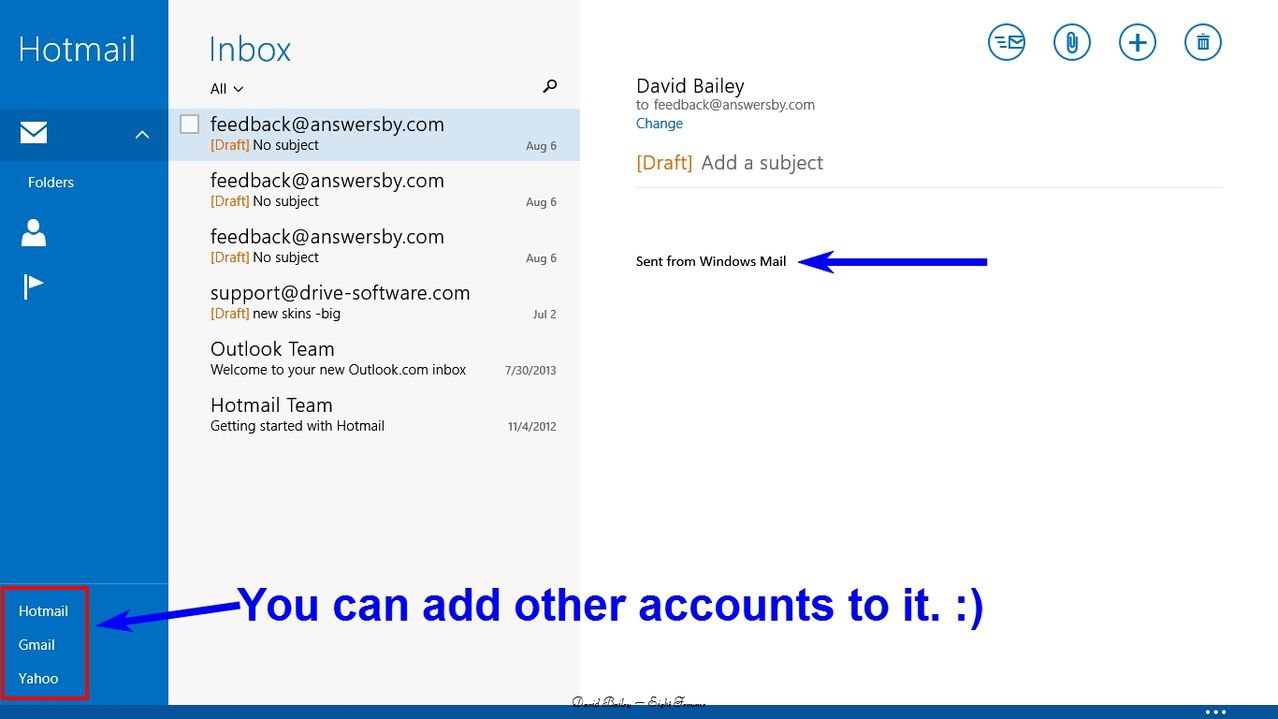Image resolution: width=1278 pixels, height=719 pixels.
Task: Click the Change sender link
Action: coord(659,124)
